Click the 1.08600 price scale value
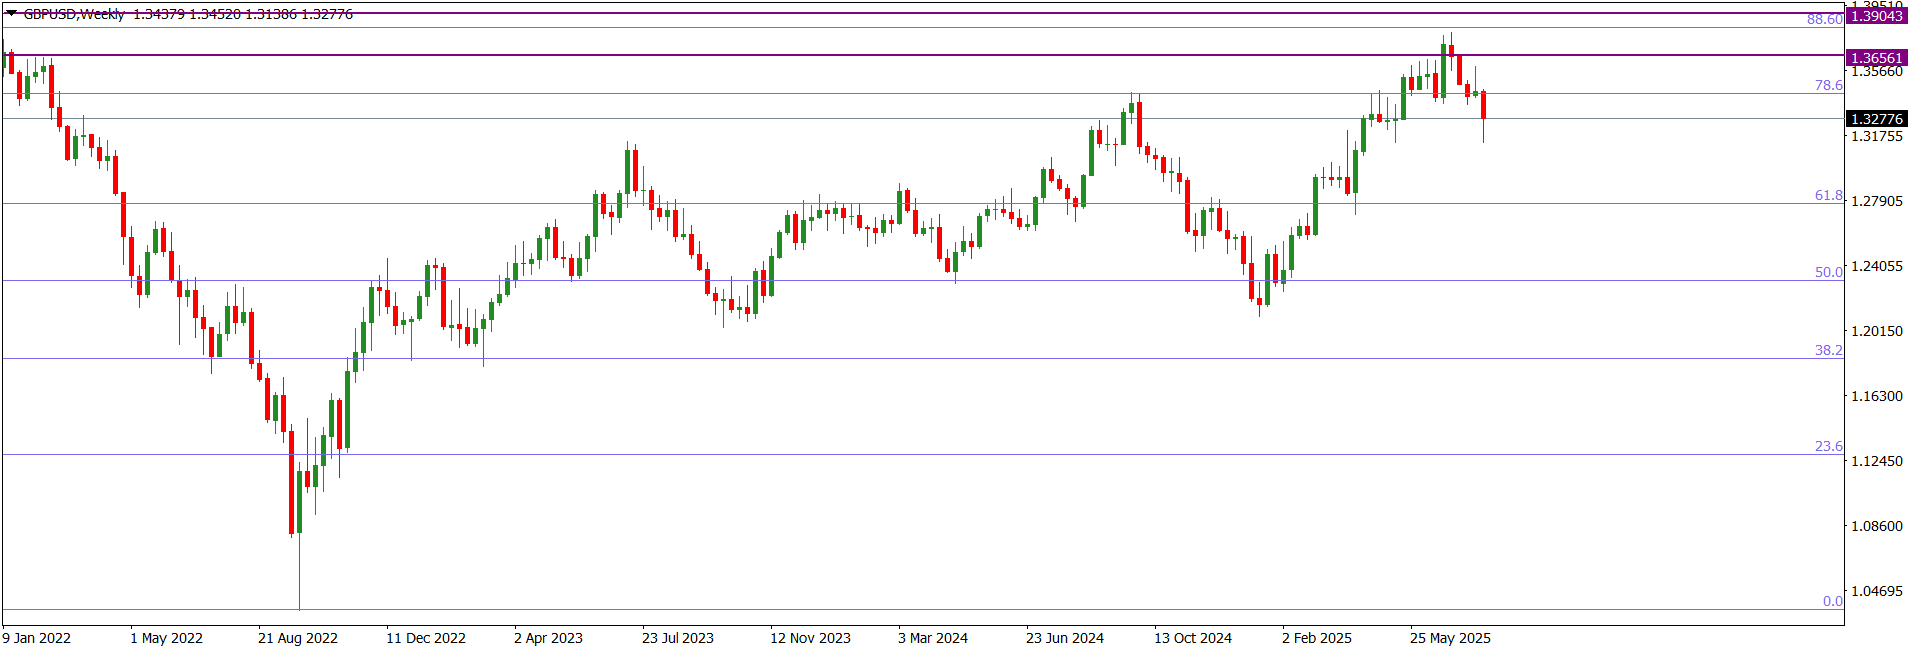This screenshot has width=1916, height=652. [1877, 526]
